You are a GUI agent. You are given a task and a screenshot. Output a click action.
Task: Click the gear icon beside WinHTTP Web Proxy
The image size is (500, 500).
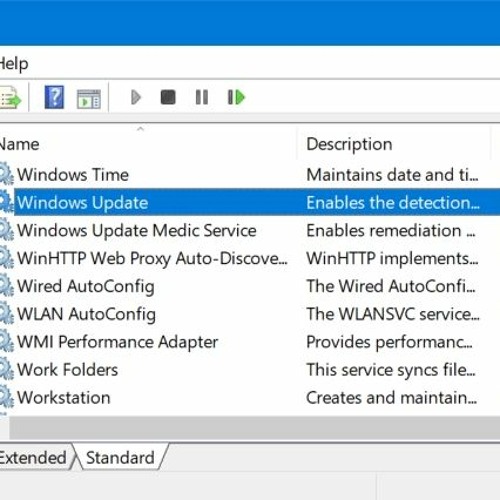click(6, 258)
